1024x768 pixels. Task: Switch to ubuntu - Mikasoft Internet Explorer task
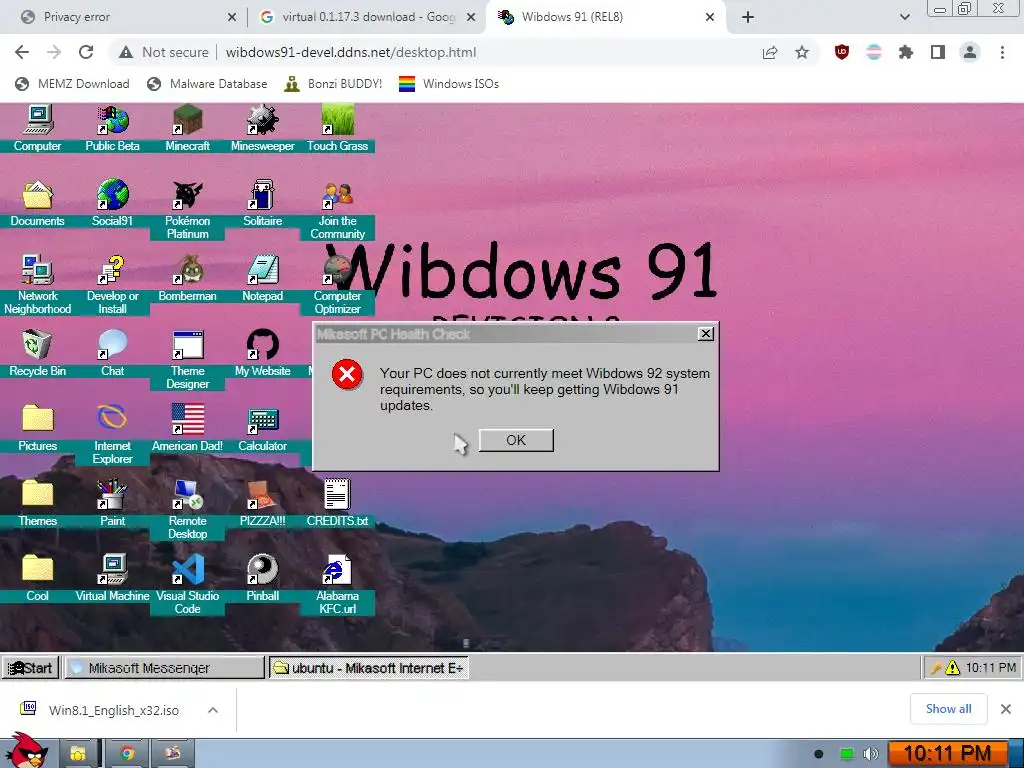coord(369,667)
